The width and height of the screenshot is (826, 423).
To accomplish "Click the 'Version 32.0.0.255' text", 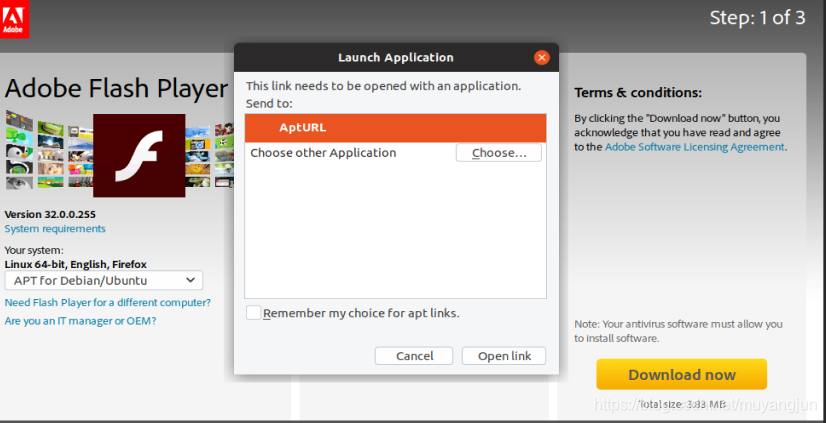I will [x=50, y=214].
